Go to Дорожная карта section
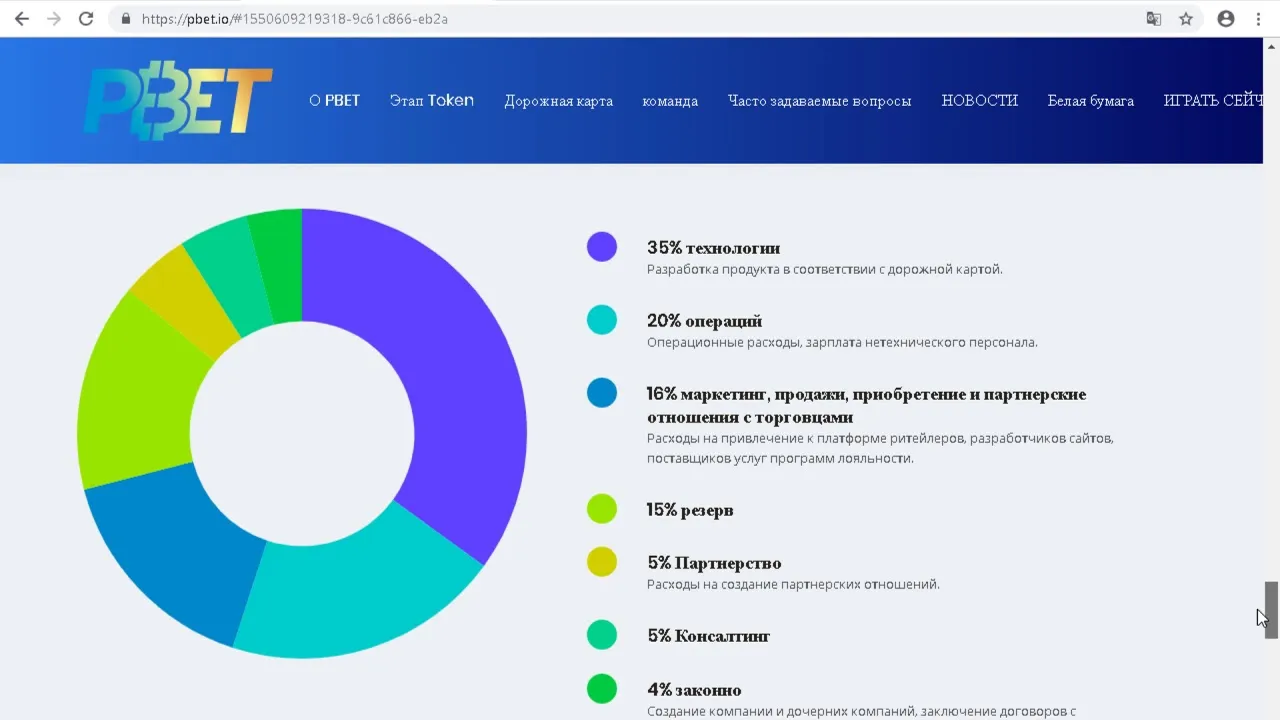 (558, 101)
